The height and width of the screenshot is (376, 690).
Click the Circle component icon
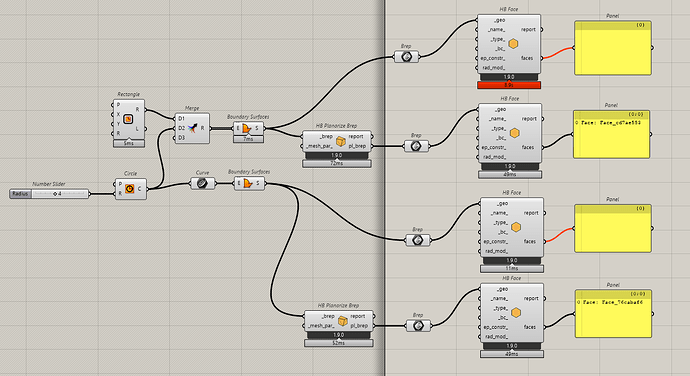(x=129, y=188)
